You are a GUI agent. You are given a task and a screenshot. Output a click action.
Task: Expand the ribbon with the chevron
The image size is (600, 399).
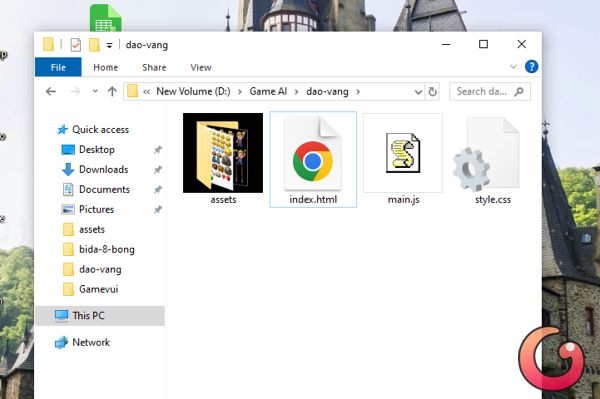click(x=513, y=67)
